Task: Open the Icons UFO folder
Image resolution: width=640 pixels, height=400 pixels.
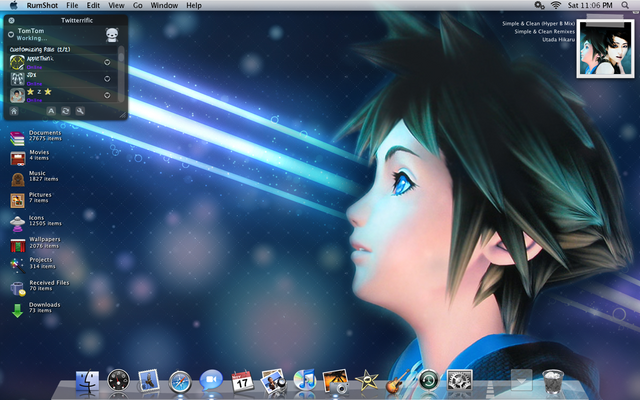Action: click(x=18, y=224)
